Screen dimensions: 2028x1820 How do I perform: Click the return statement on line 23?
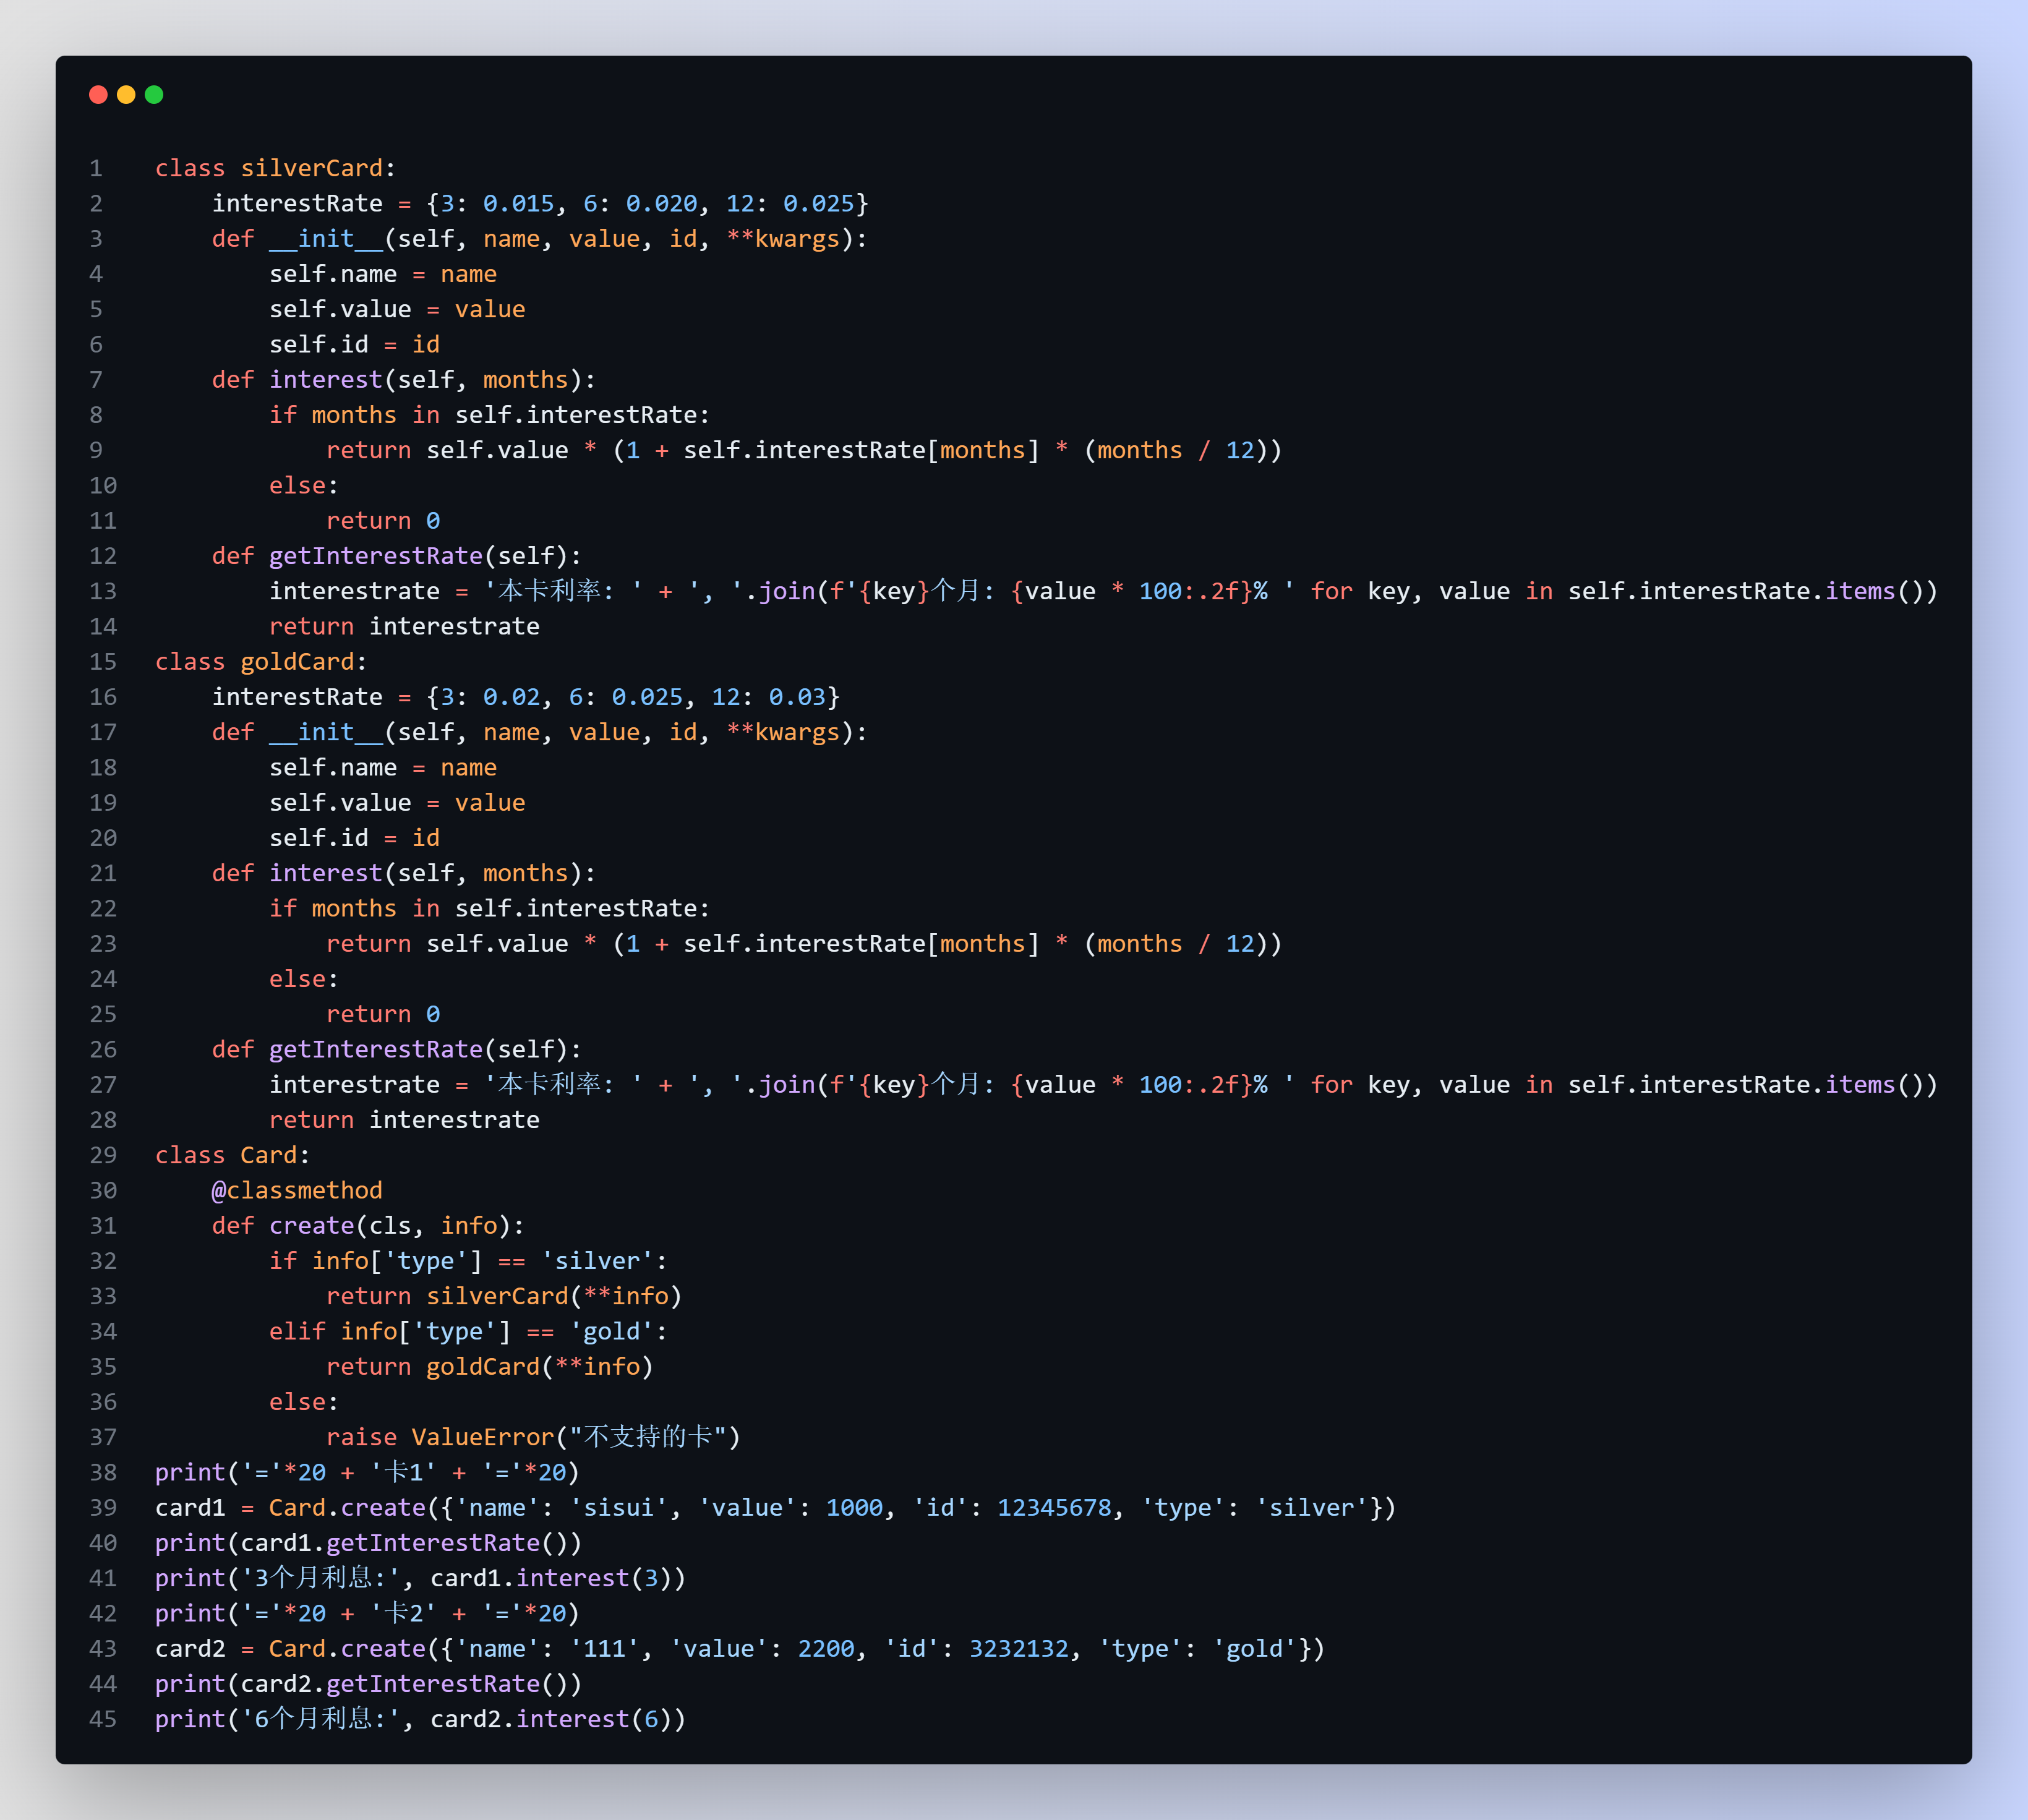tap(804, 944)
